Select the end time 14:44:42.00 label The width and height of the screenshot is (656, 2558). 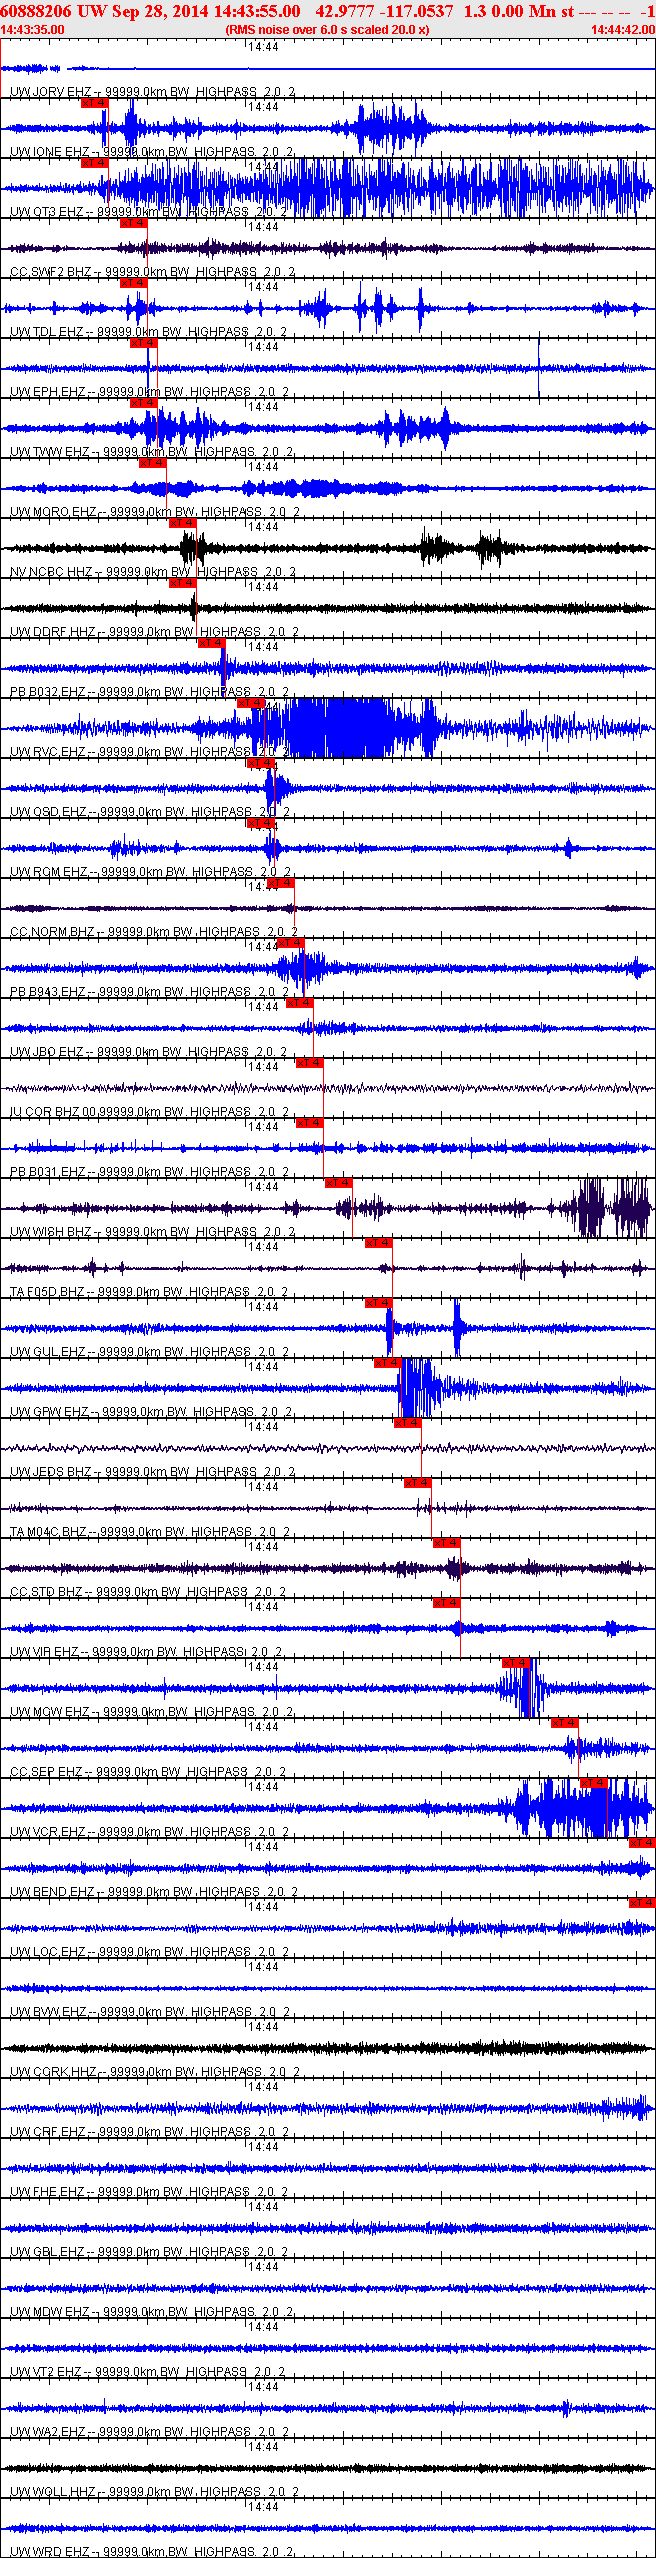[x=623, y=30]
